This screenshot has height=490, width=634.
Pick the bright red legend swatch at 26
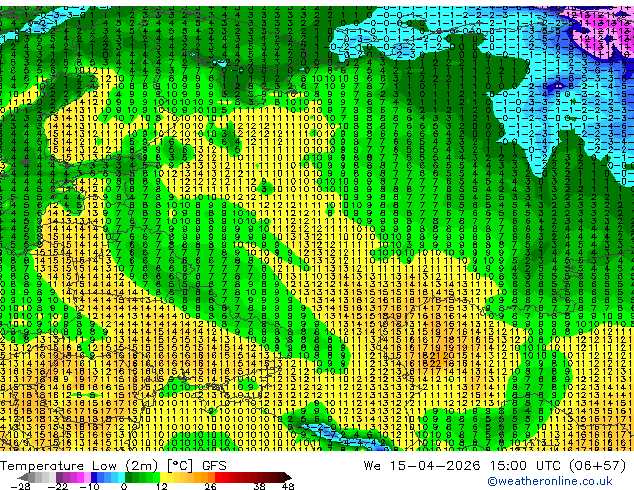click(218, 477)
